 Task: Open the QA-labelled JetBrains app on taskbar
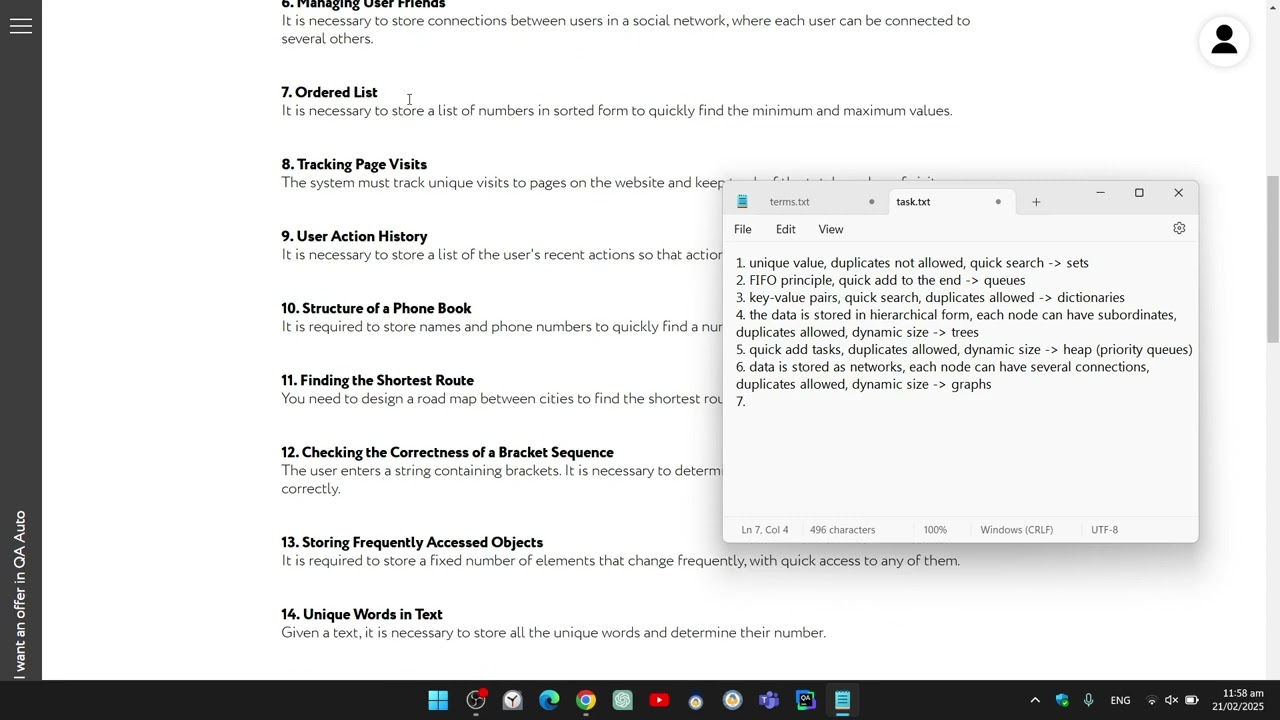pyautogui.click(x=806, y=700)
